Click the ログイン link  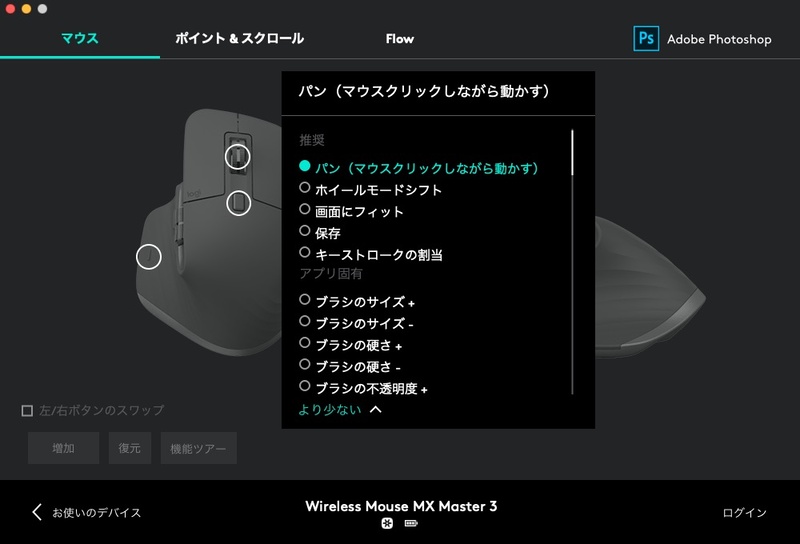[x=744, y=512]
